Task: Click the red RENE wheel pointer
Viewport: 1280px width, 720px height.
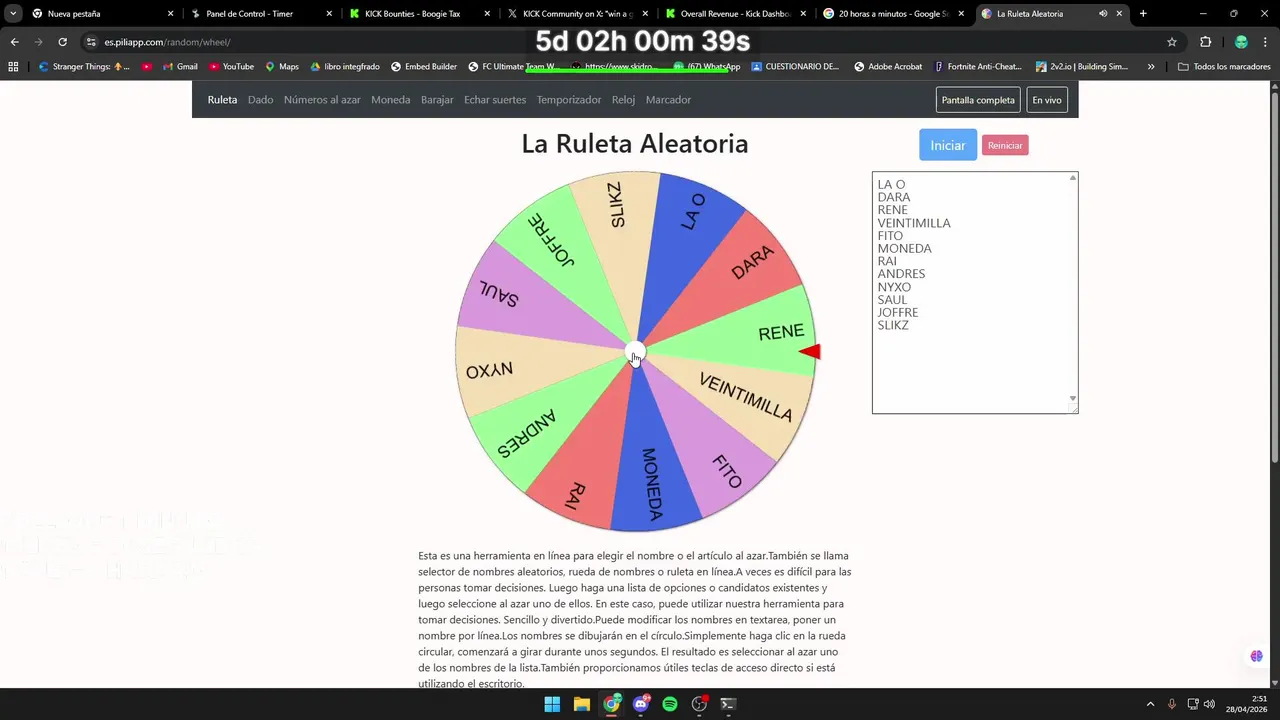Action: click(x=810, y=351)
